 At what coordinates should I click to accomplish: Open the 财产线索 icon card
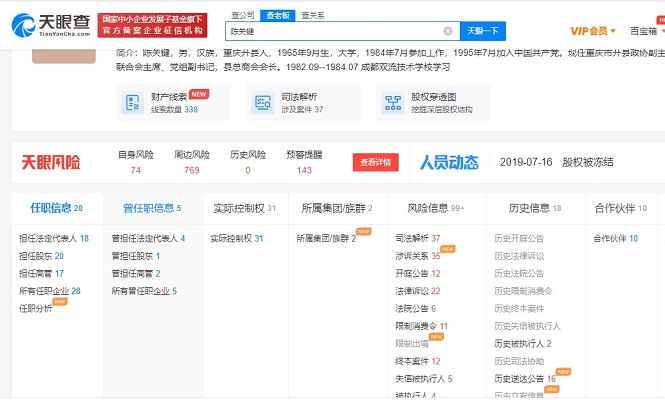(131, 102)
